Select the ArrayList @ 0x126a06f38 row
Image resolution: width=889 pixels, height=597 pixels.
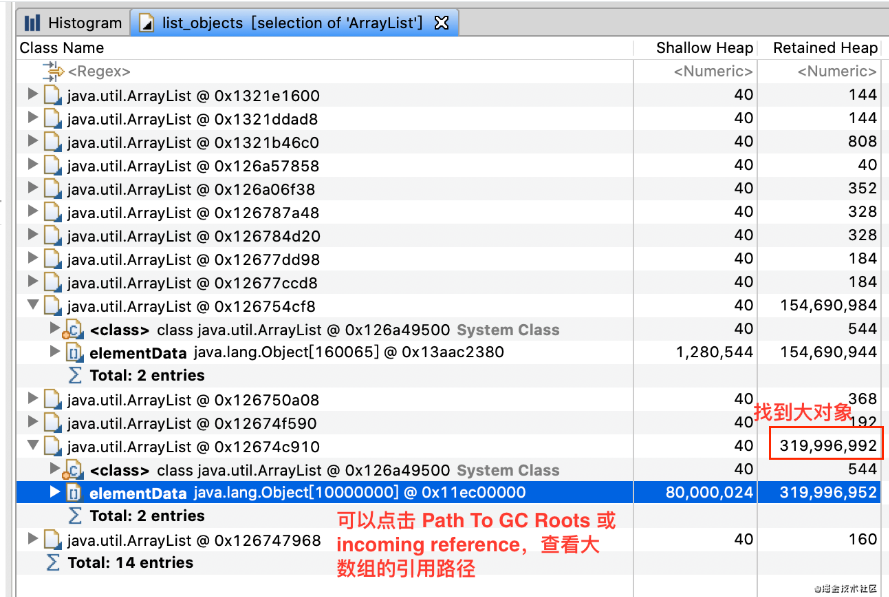click(x=191, y=189)
